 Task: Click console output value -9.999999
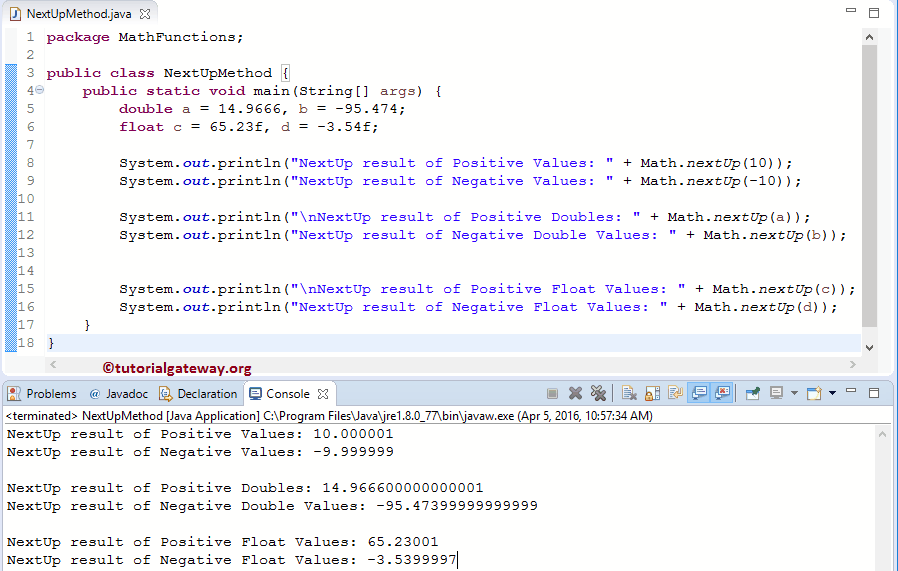pos(353,452)
